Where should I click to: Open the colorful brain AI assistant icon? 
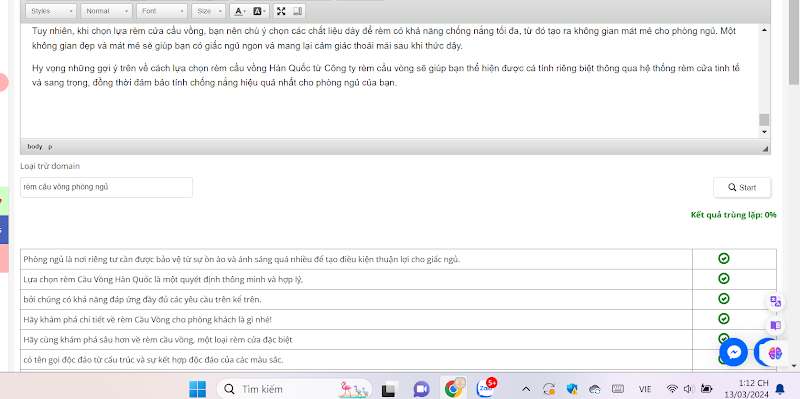[x=774, y=353]
